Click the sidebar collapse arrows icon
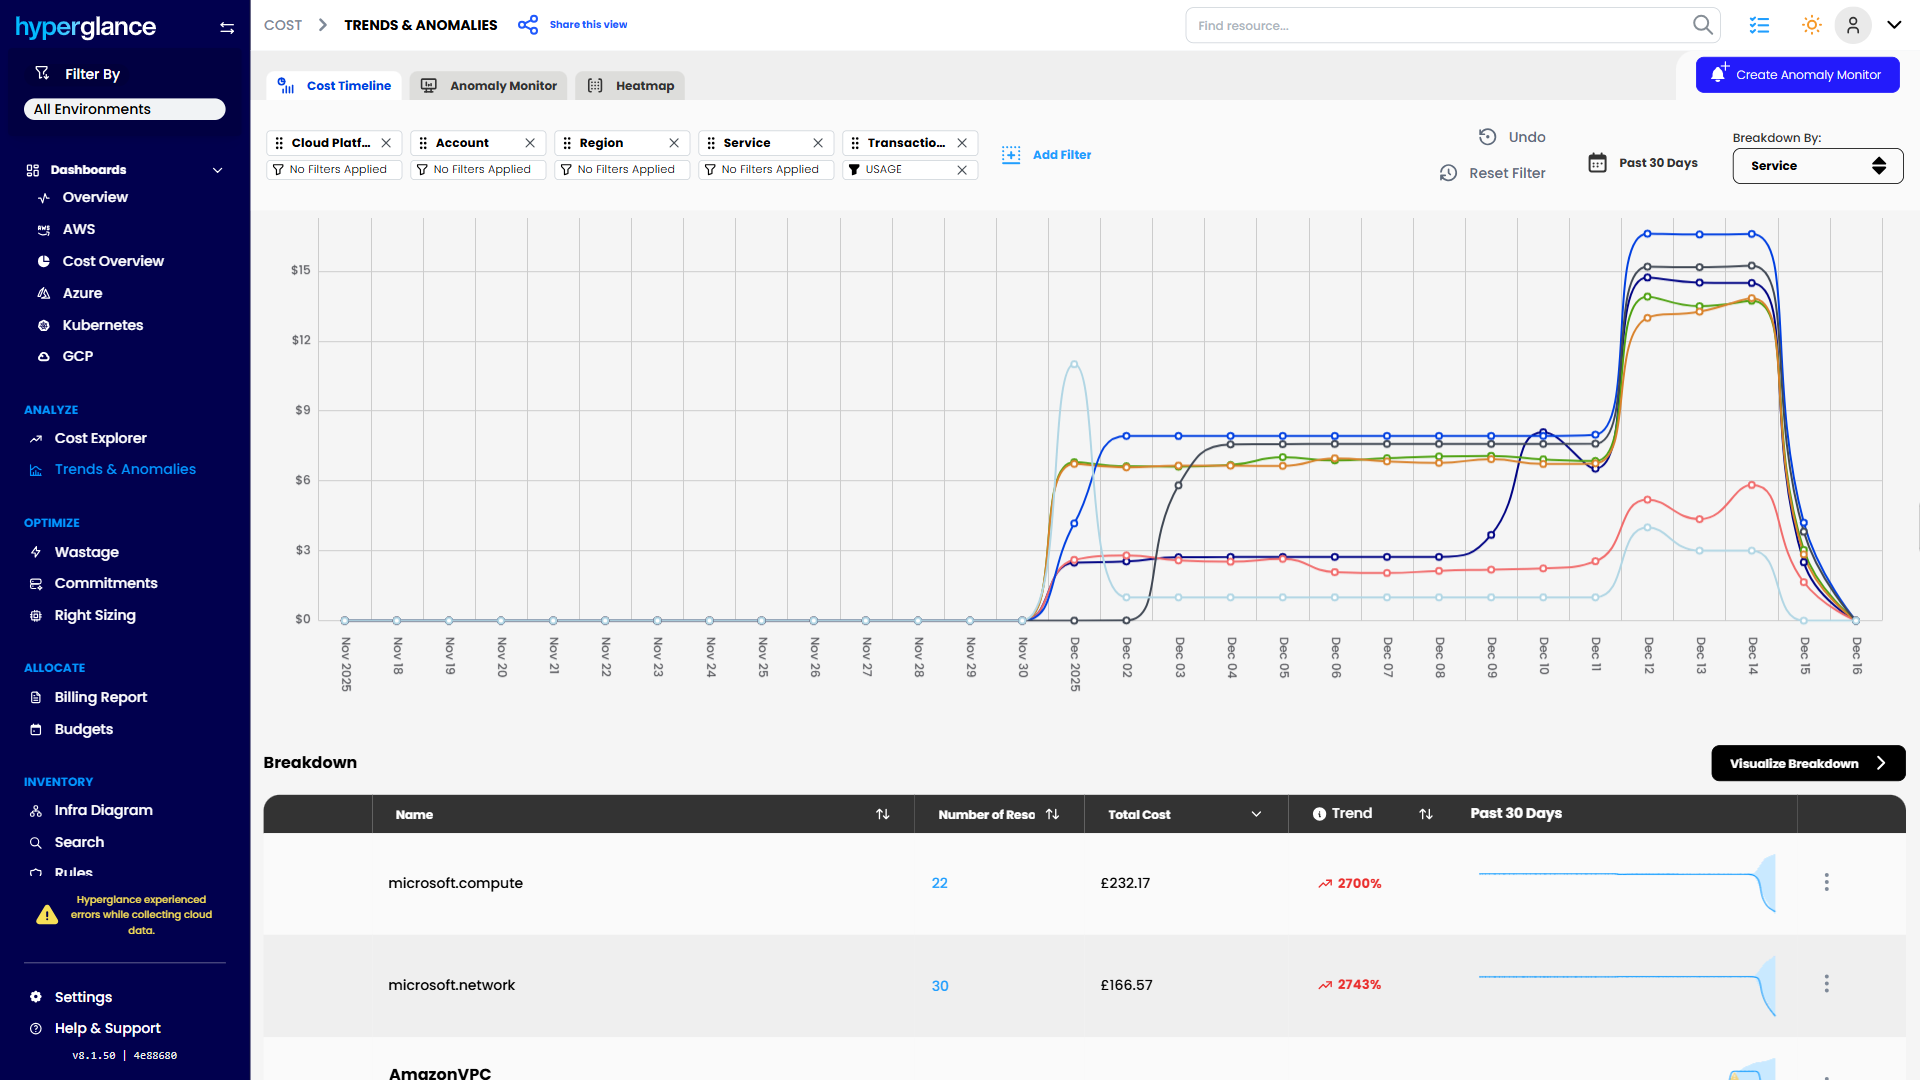Screen dimensions: 1920x1080 227,28
